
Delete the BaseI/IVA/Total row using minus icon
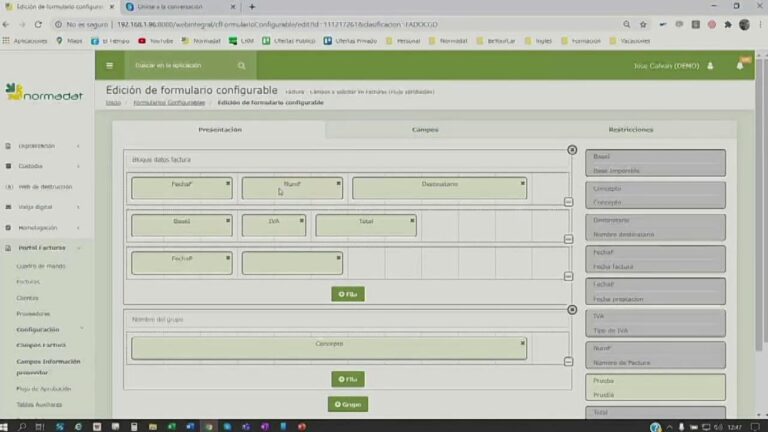pyautogui.click(x=568, y=239)
